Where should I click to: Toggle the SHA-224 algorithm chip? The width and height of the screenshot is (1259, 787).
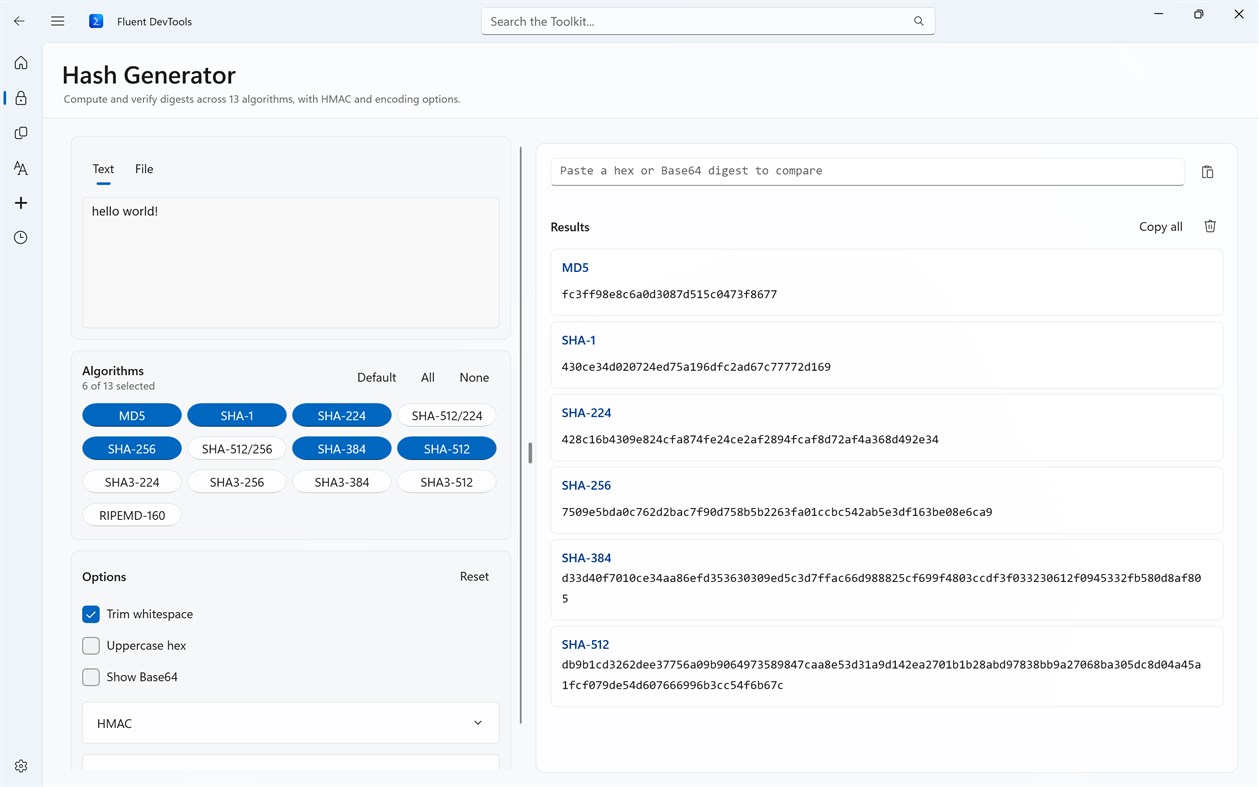(342, 415)
